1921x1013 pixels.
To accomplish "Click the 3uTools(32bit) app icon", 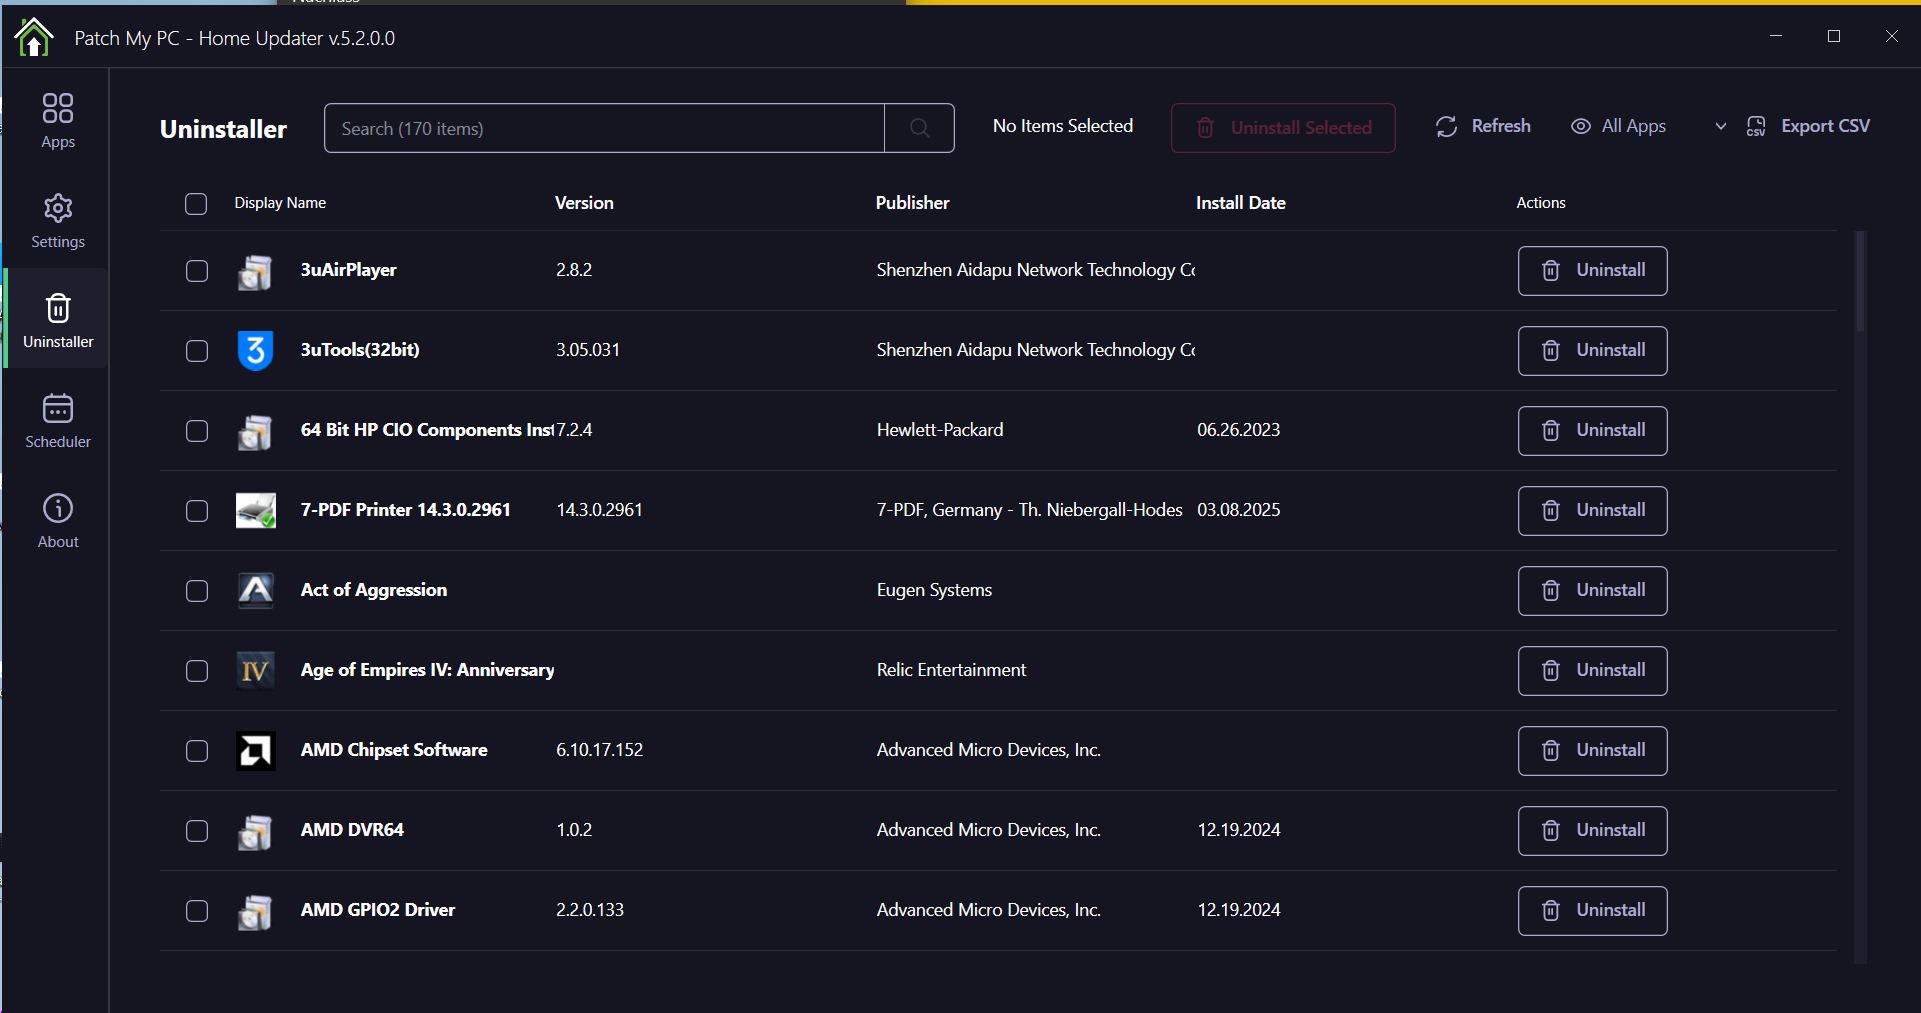I will 255,351.
